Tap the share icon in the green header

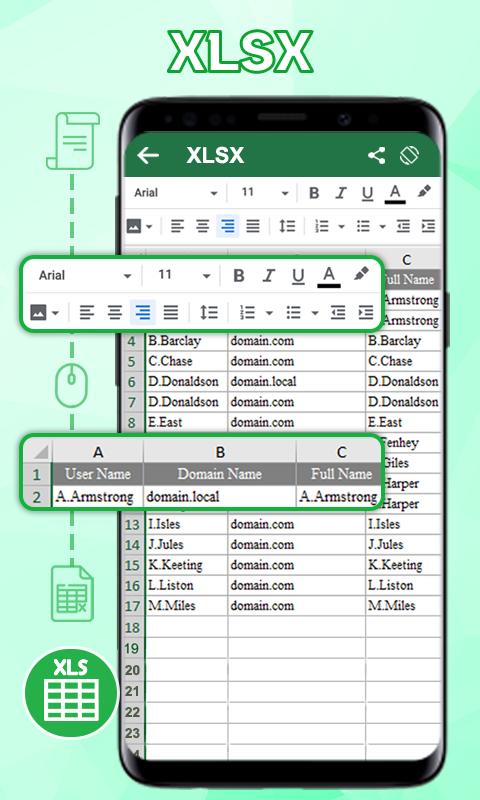pos(377,156)
